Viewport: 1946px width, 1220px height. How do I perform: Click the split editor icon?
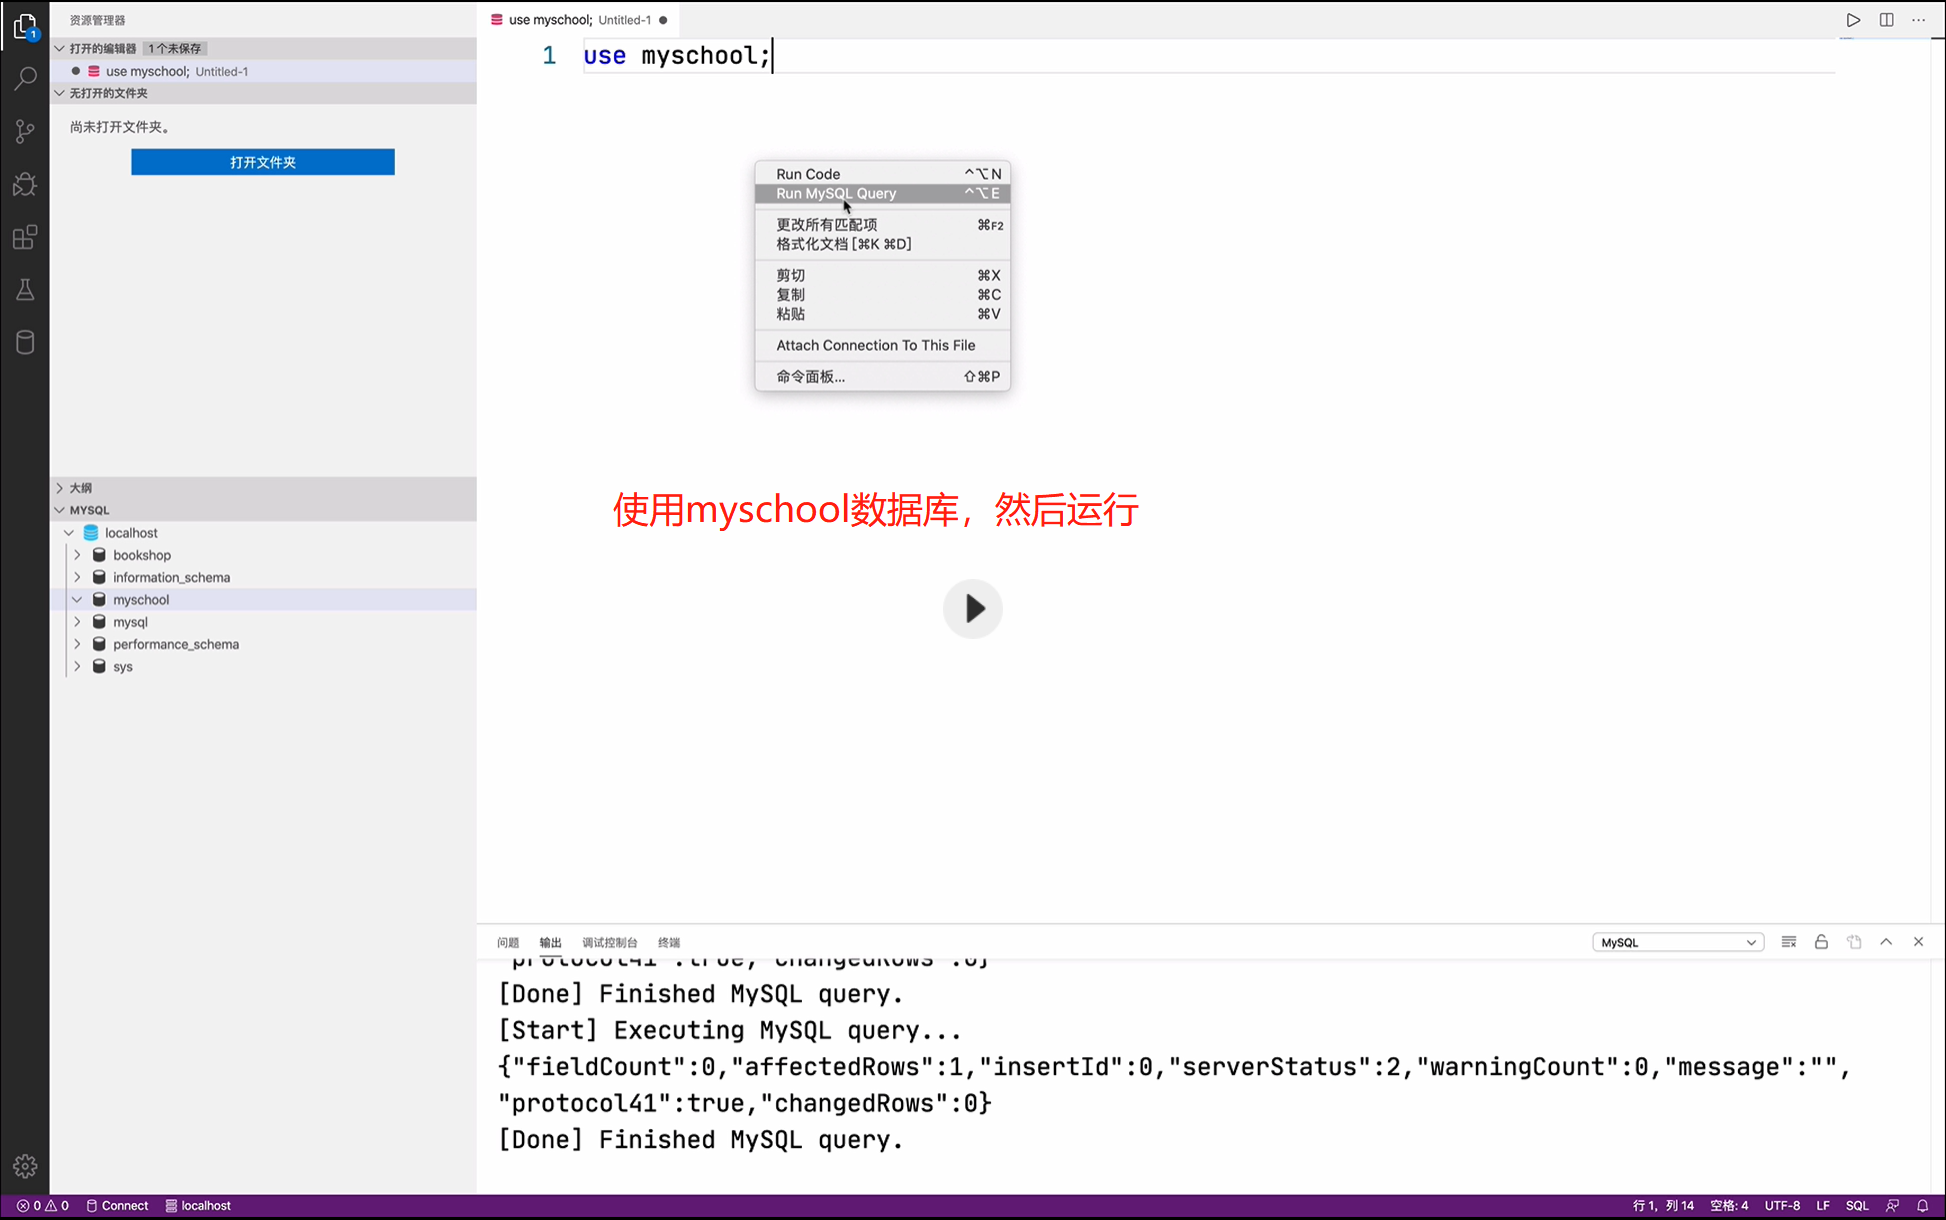[x=1886, y=20]
